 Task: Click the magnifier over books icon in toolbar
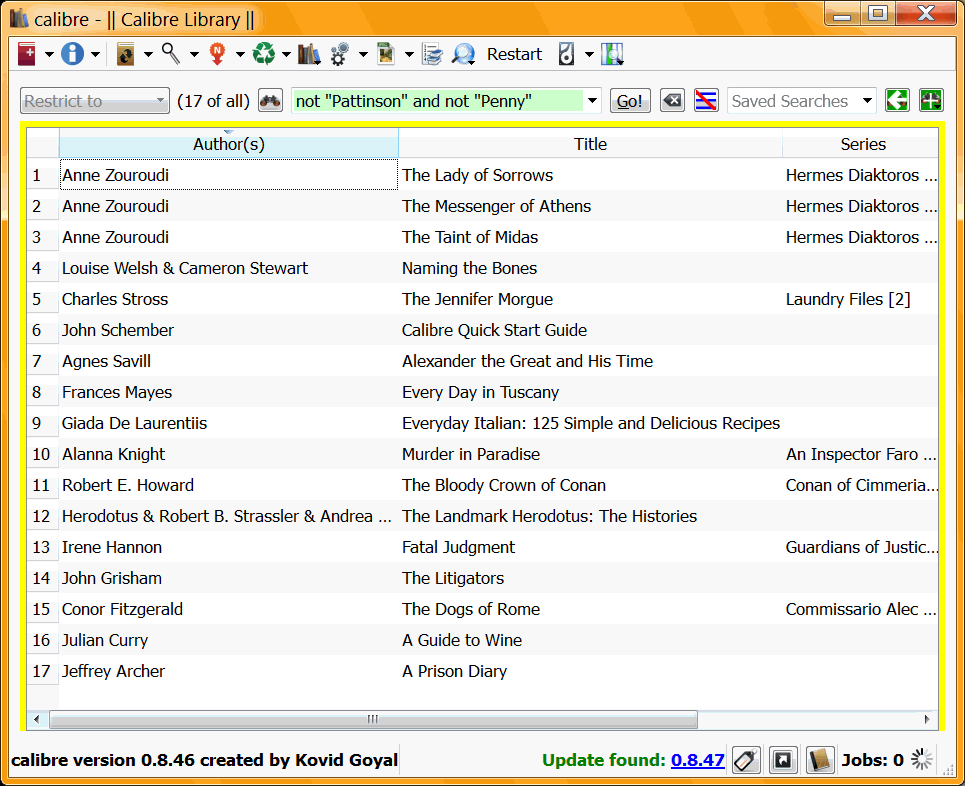pyautogui.click(x=612, y=54)
